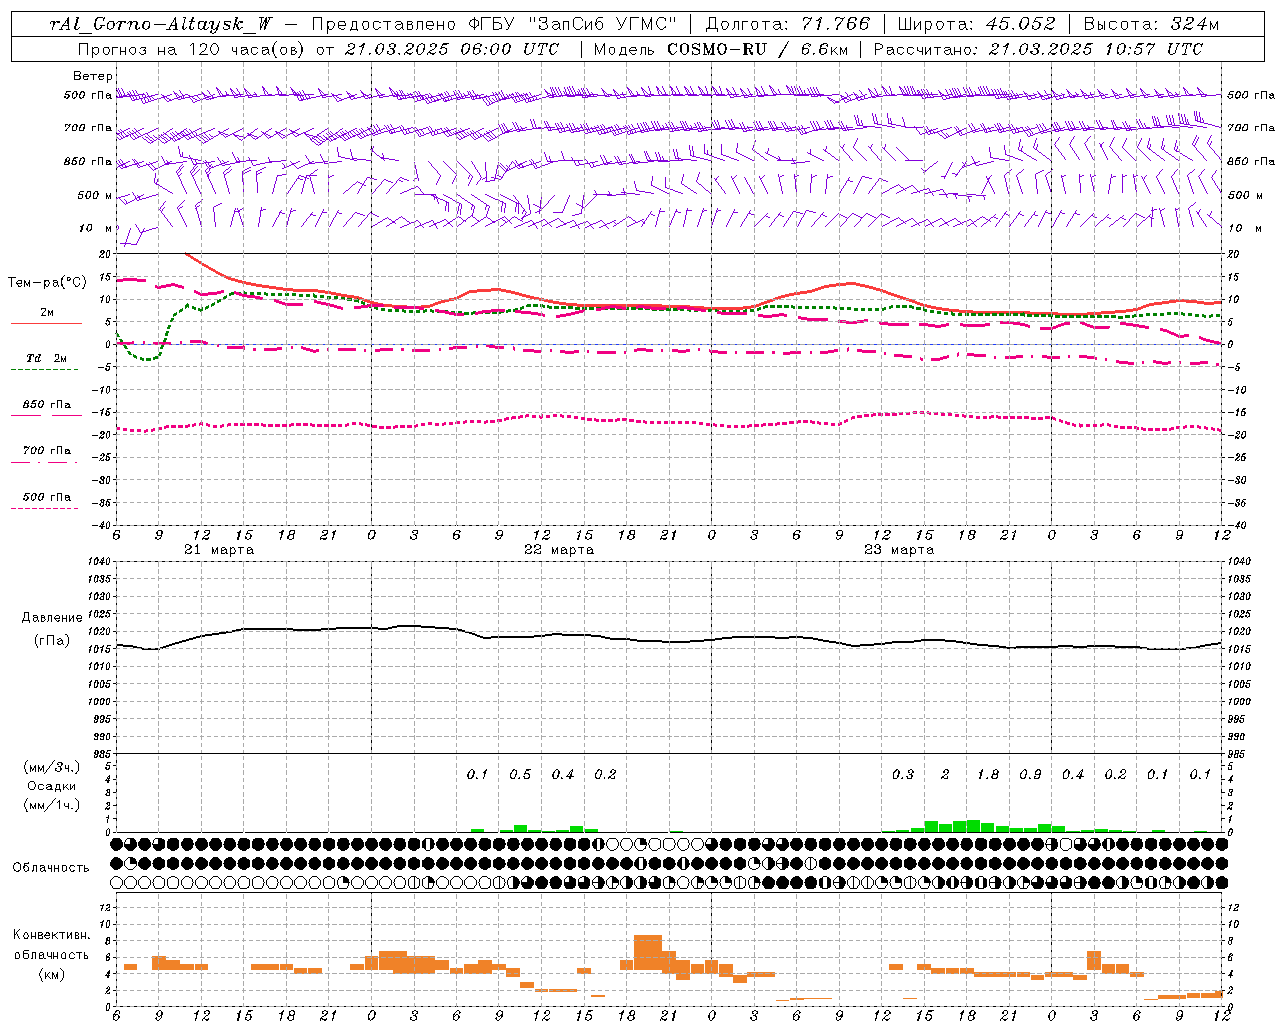Screen dimensions: 1280x1024
Task: Click the '850 гПа' temperature legend entry
Action: coord(47,405)
